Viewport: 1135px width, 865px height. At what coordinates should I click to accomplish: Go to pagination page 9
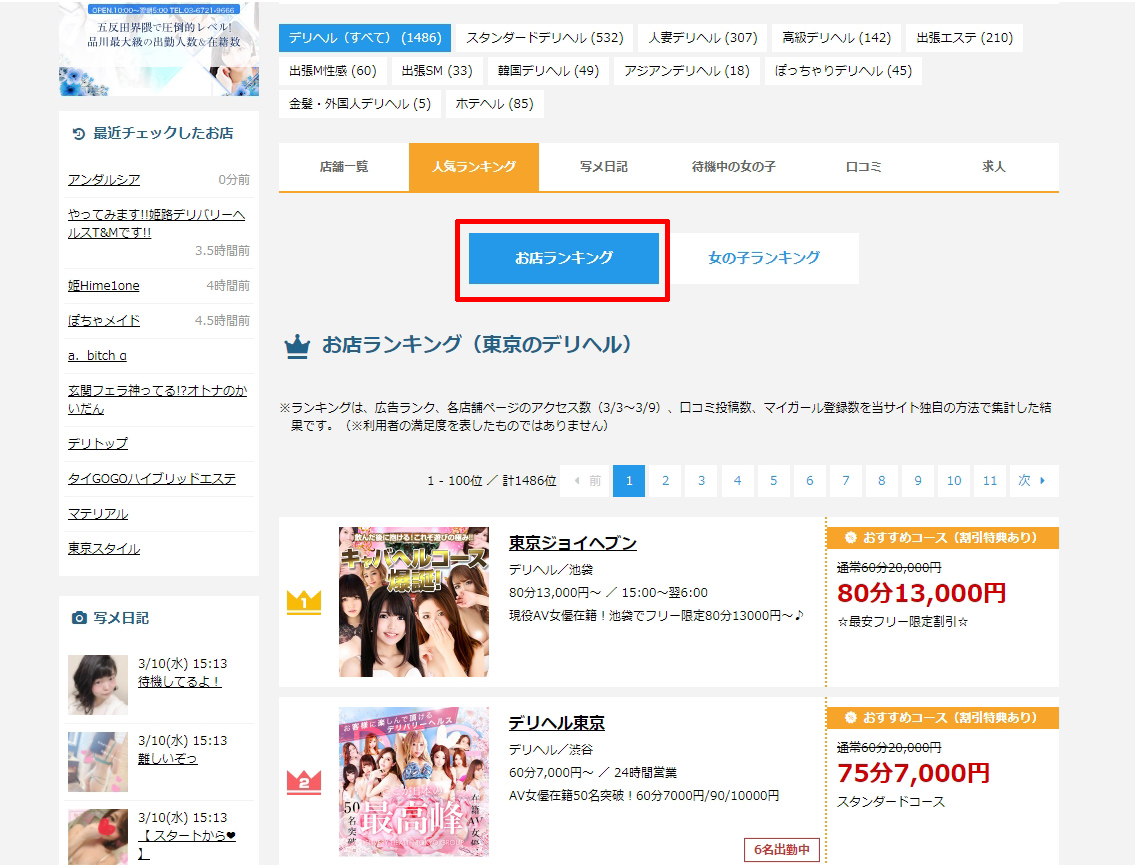coord(918,481)
